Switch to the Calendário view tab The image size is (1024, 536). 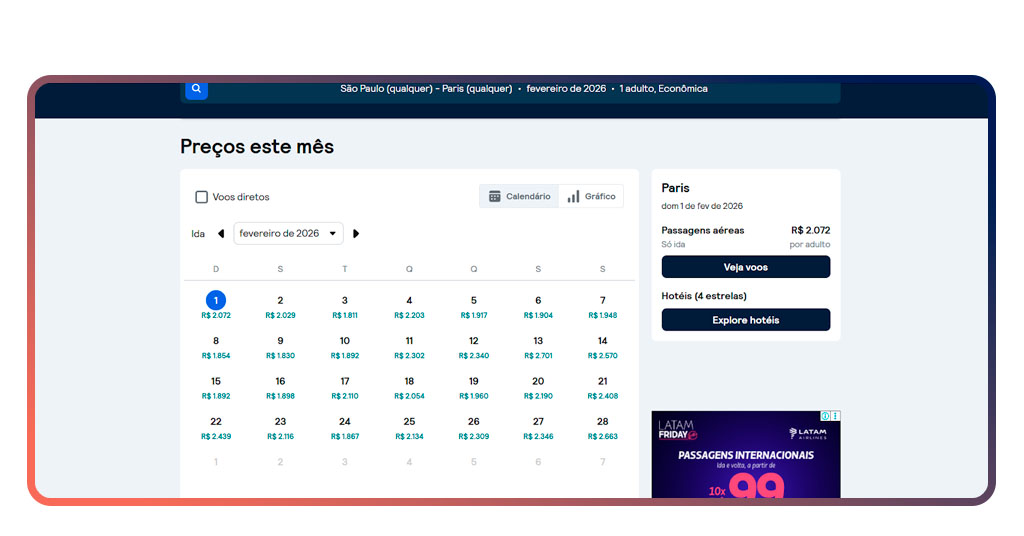[519, 197]
